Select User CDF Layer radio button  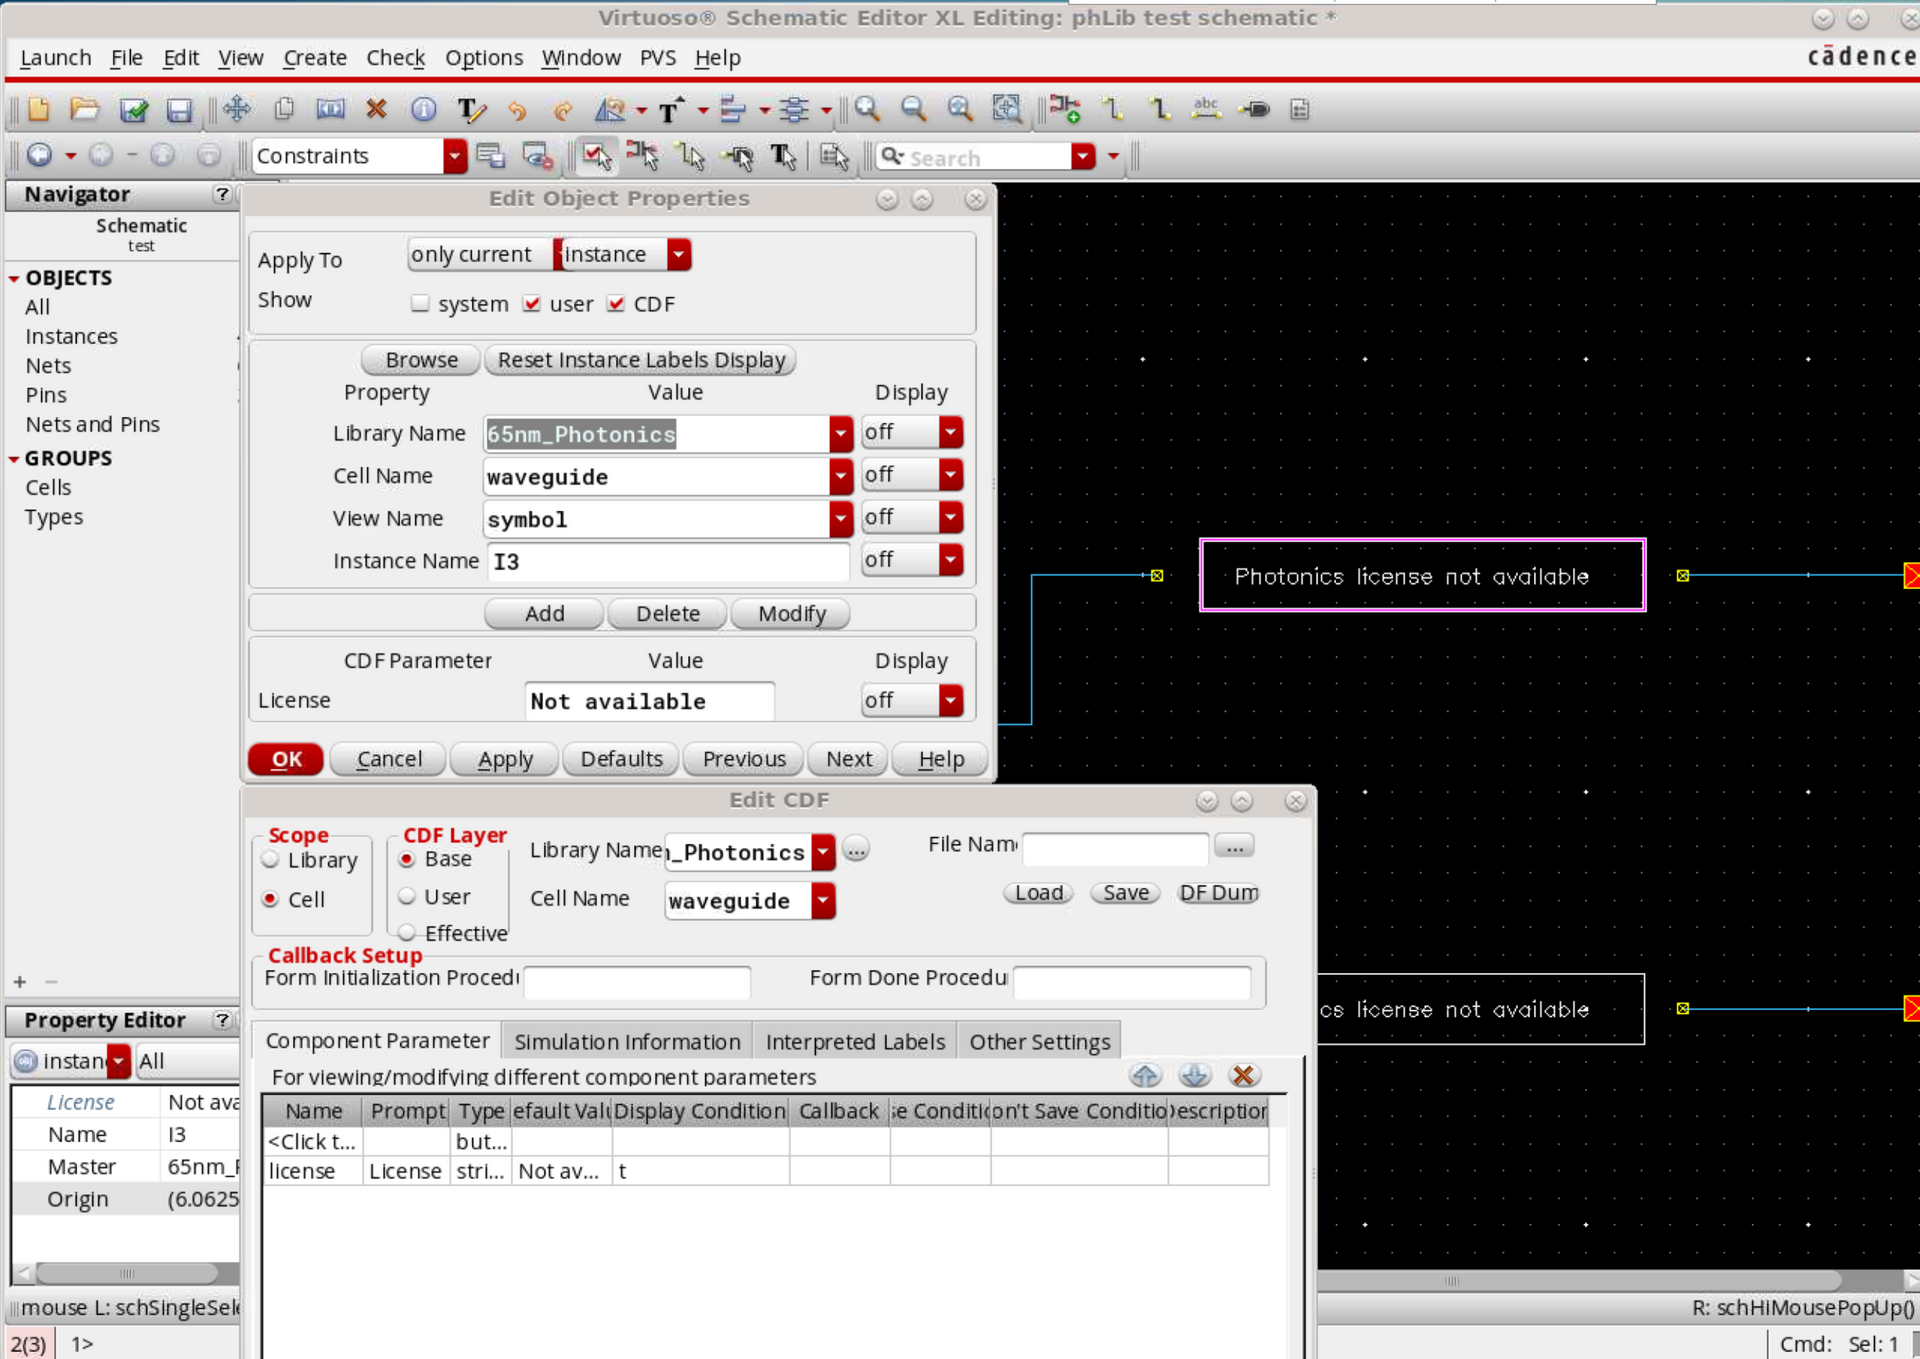(407, 896)
